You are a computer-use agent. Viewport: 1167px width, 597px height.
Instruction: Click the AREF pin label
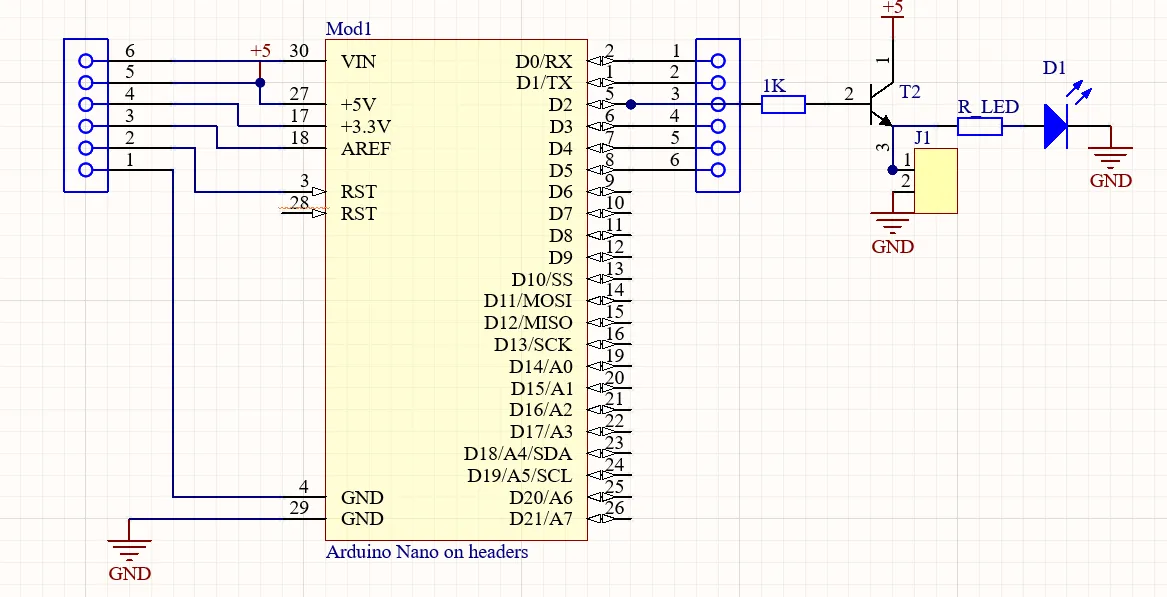point(365,149)
